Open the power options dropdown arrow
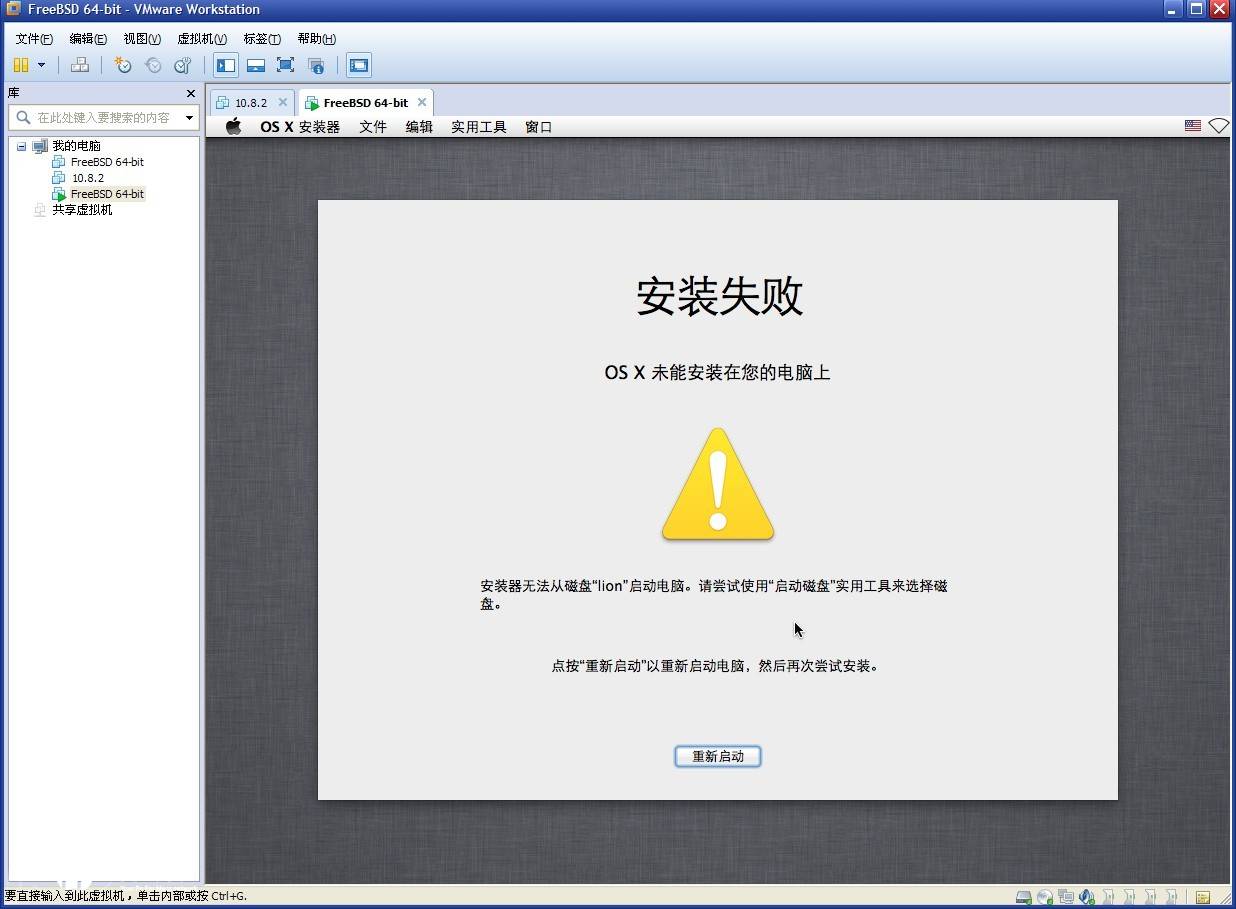The image size is (1236, 909). click(x=42, y=65)
